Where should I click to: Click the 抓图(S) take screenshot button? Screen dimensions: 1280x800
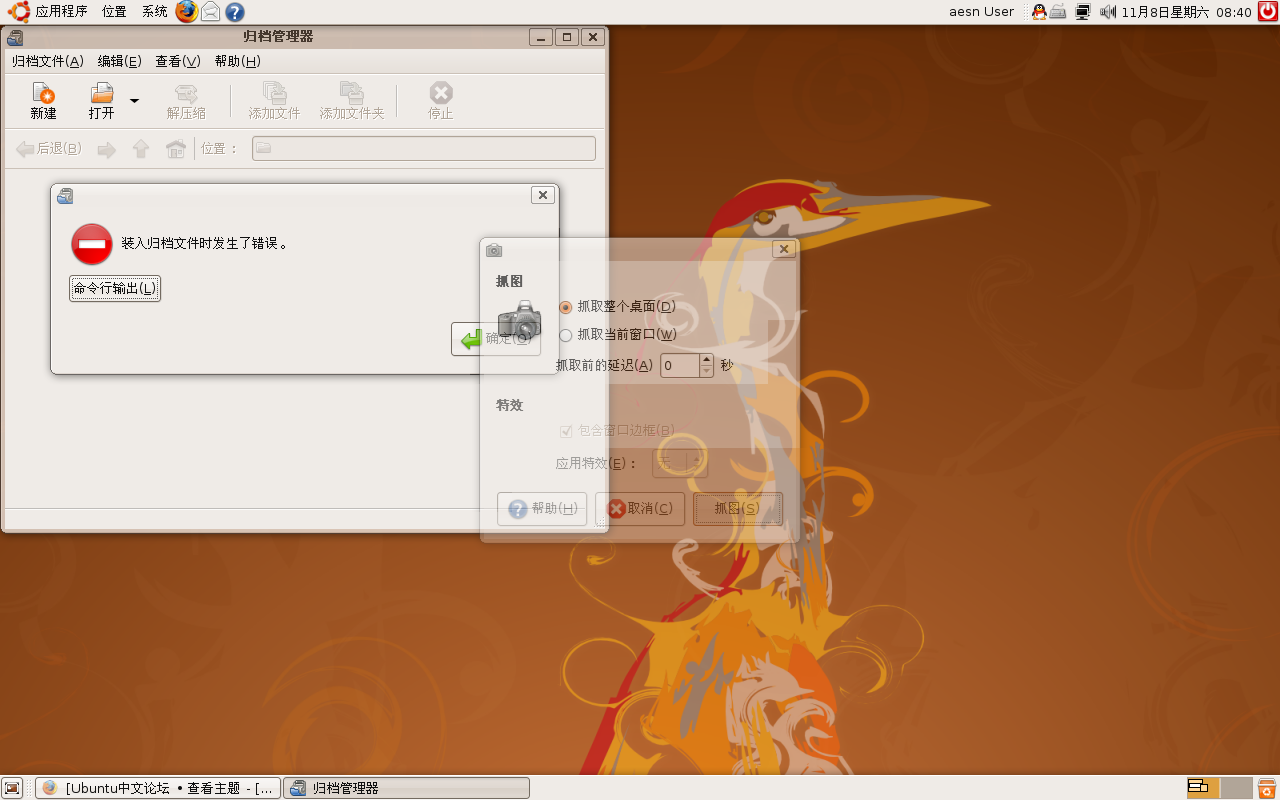[737, 509]
